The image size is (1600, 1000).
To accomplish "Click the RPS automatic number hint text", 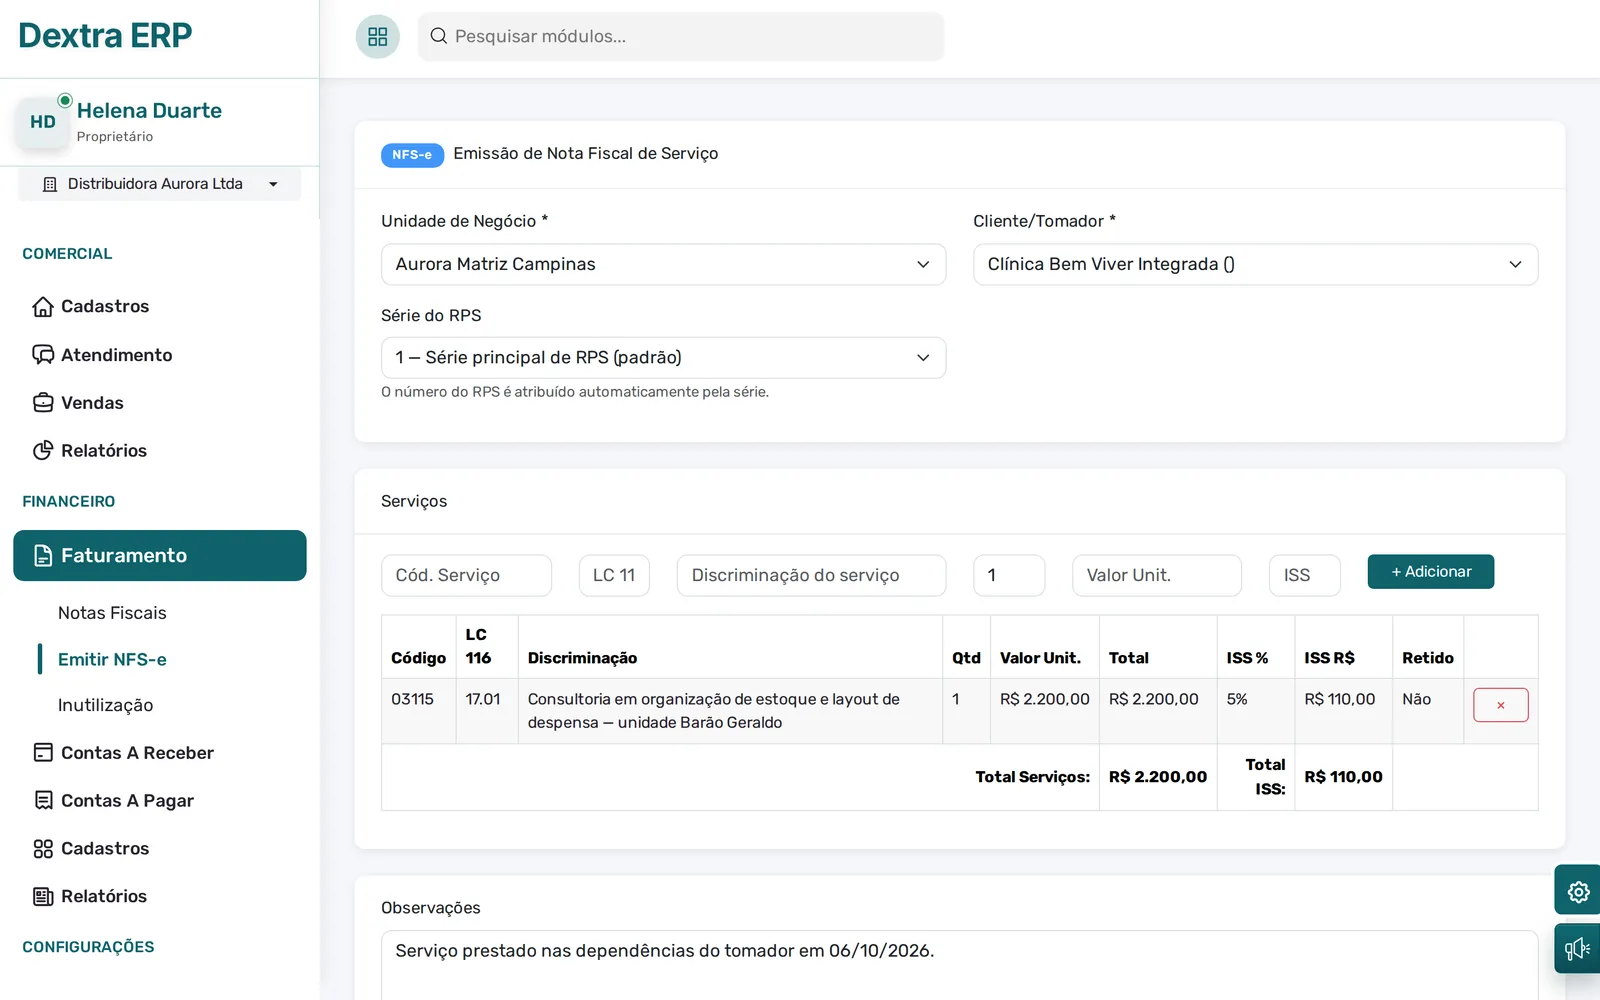I will 575,392.
